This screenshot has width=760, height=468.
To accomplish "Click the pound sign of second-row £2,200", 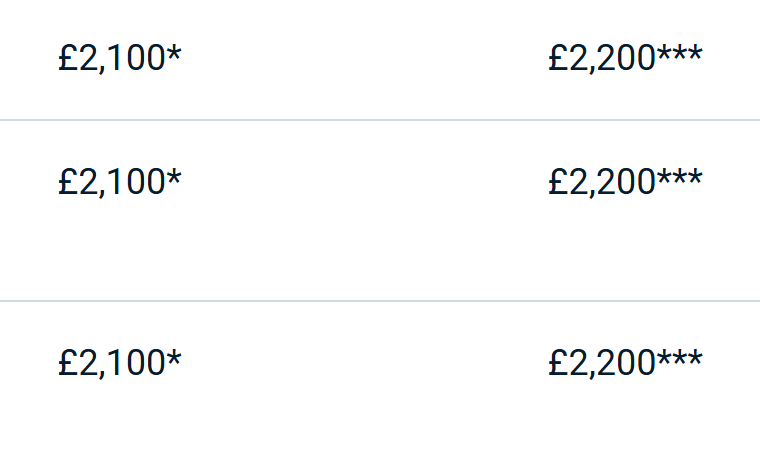I will click(558, 183).
